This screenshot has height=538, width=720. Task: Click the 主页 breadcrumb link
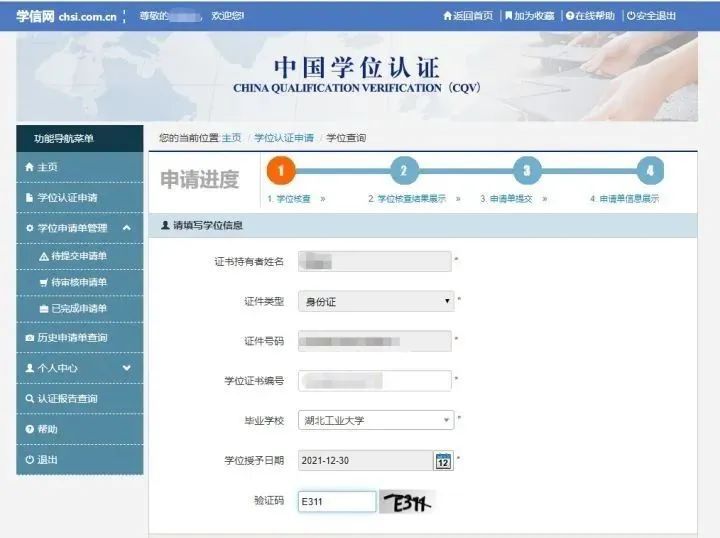(231, 138)
